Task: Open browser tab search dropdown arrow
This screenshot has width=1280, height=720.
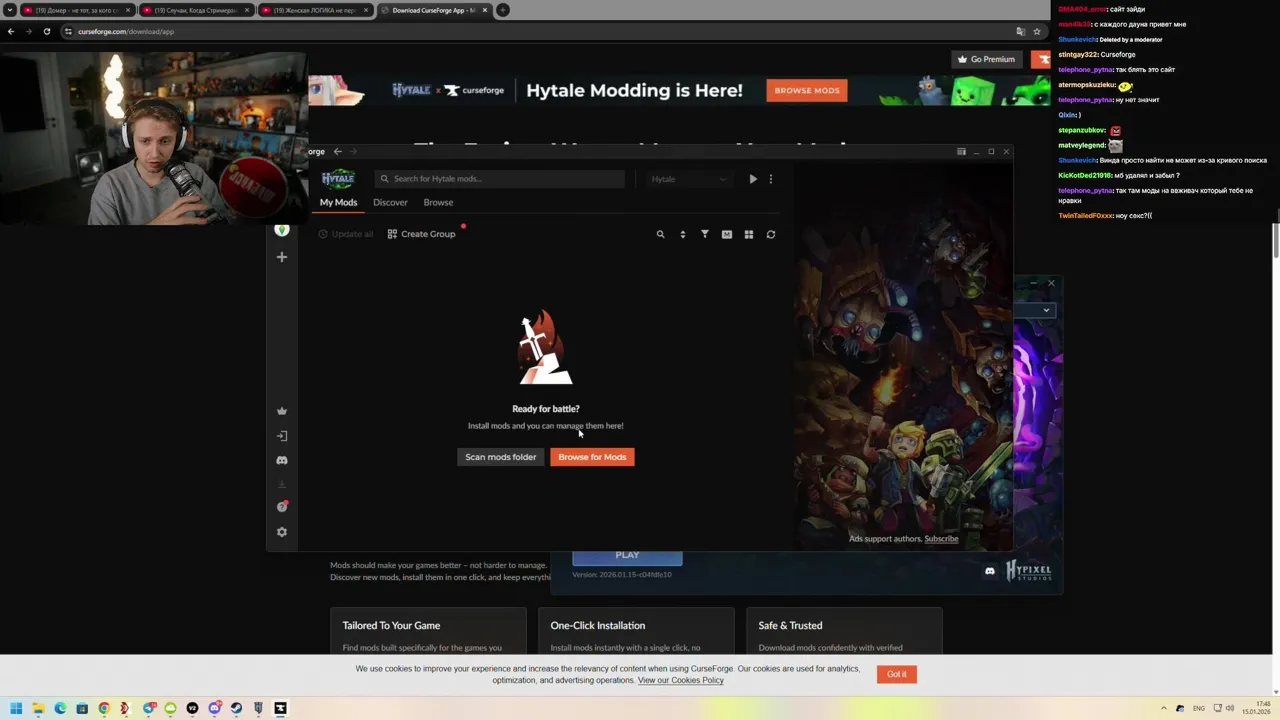Action: click(9, 10)
